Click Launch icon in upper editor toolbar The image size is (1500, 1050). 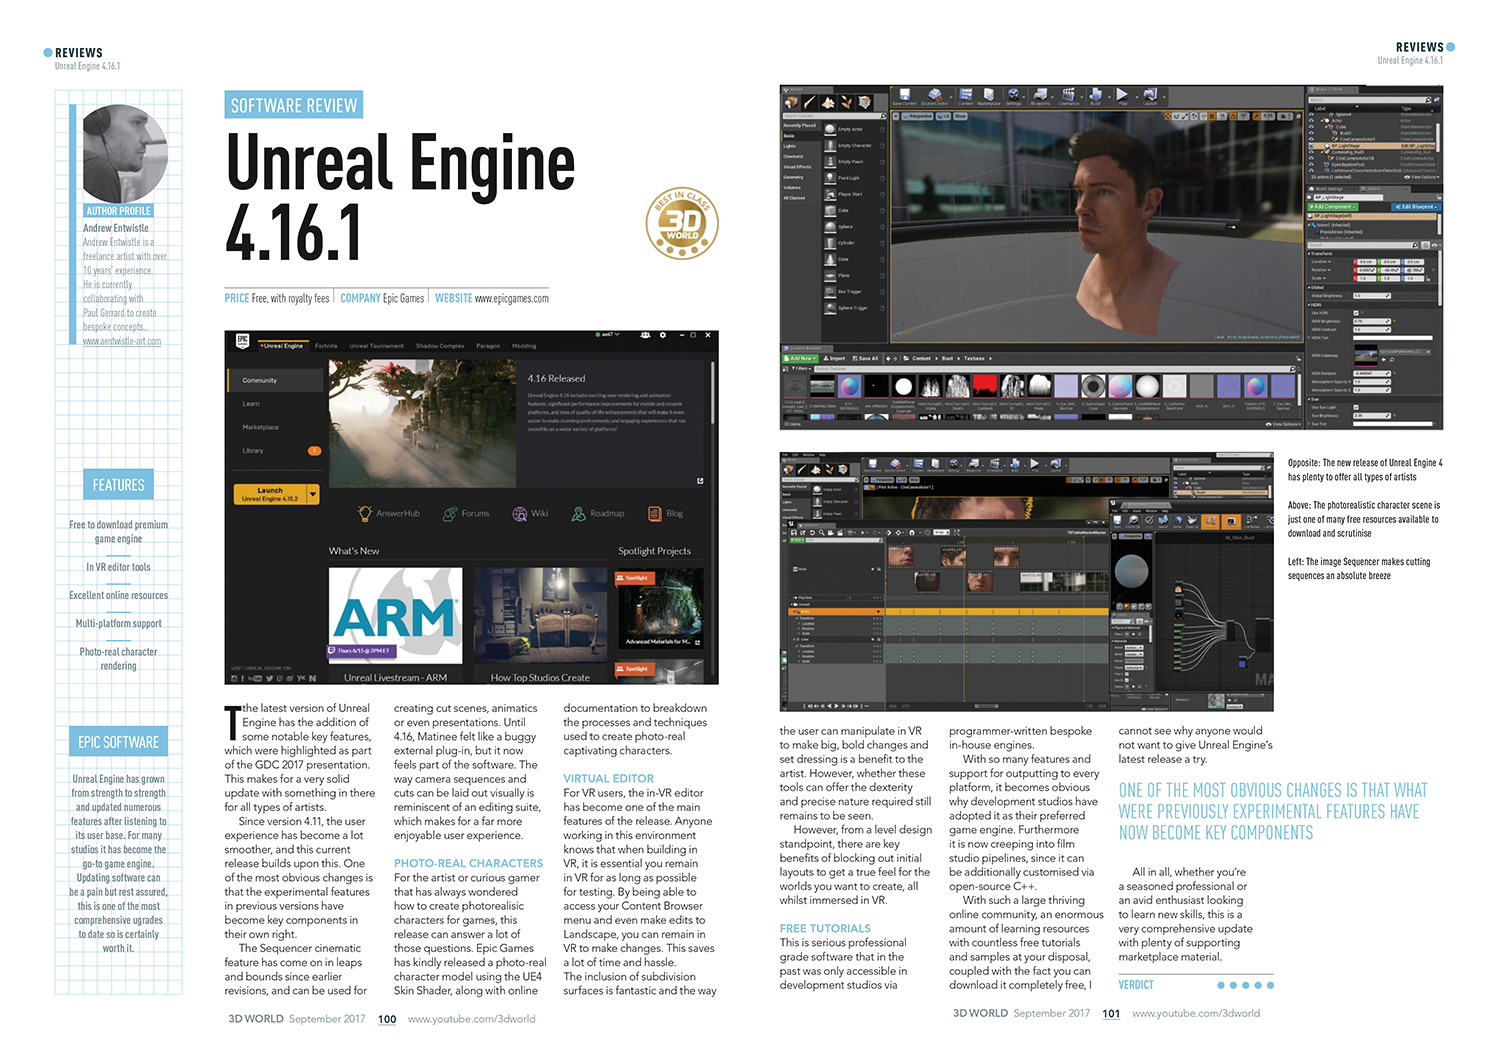pos(1150,95)
